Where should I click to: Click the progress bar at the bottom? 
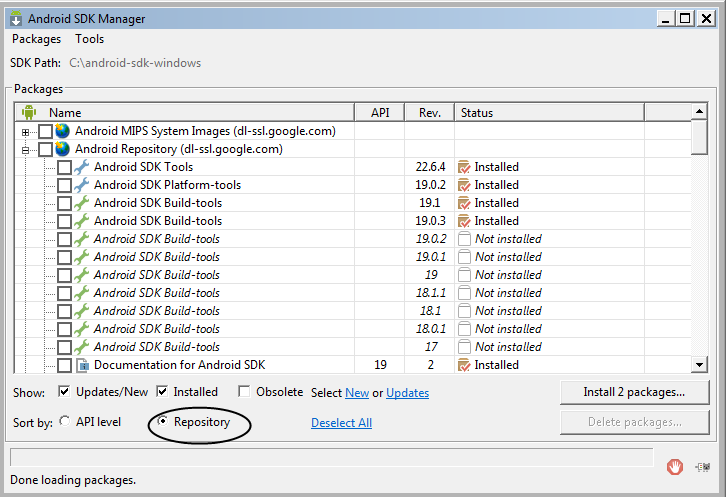332,457
